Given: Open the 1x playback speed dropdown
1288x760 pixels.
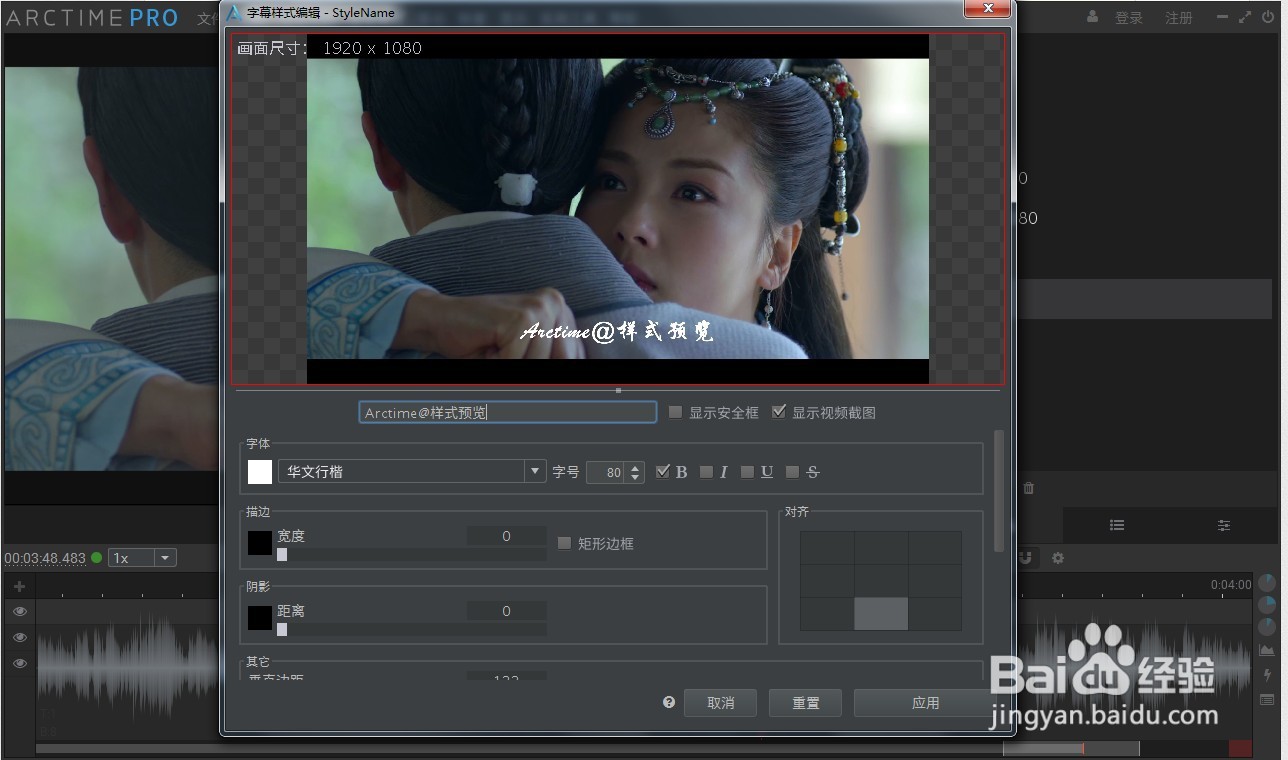Looking at the screenshot, I should [x=142, y=558].
